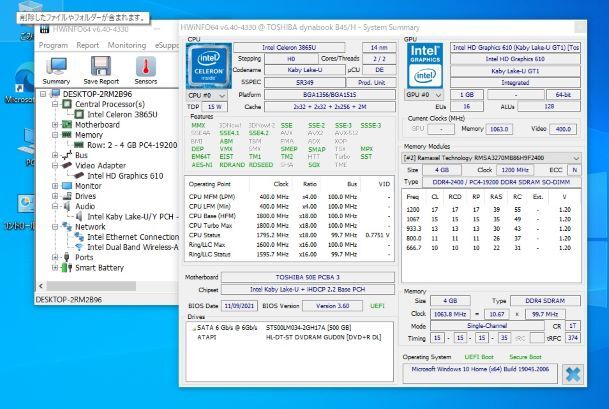Expand the Bus tree node
Screen dimensions: 609x409
coord(55,155)
